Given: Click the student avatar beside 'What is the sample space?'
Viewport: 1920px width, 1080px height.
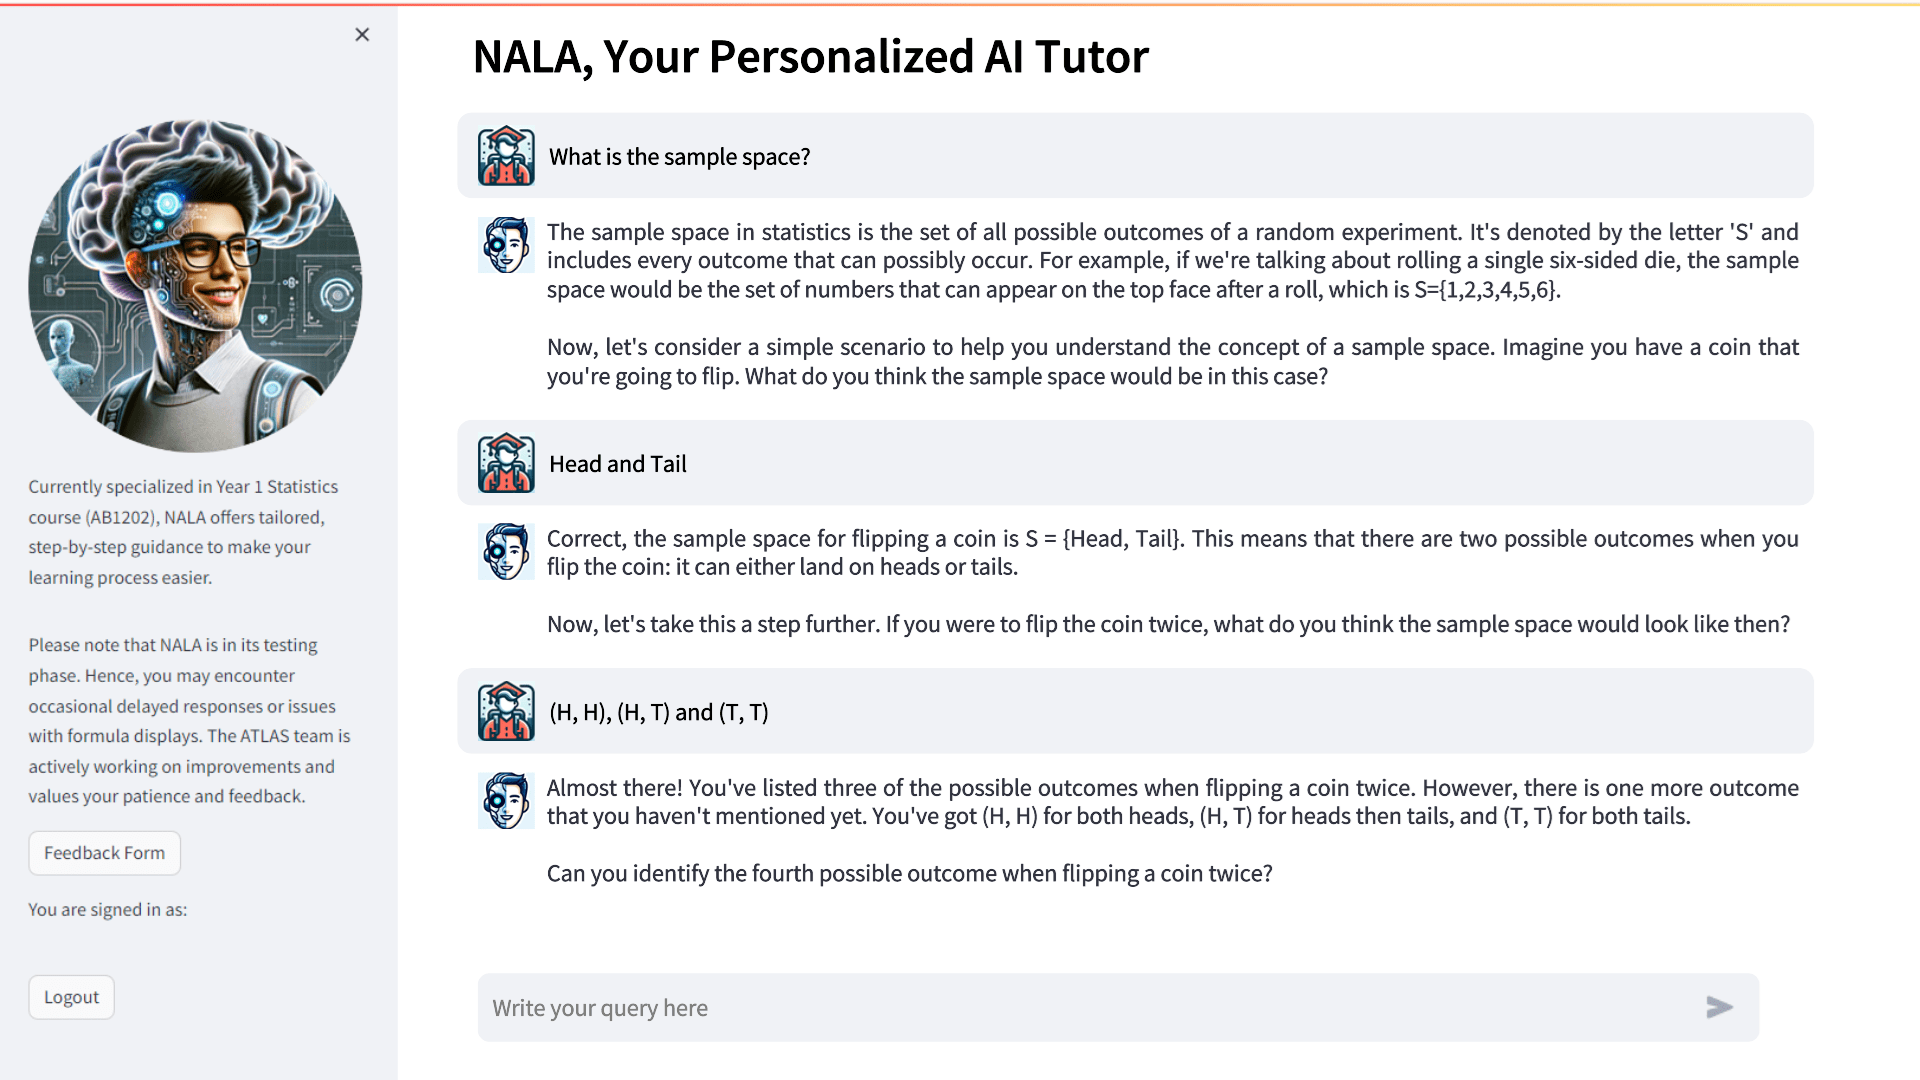Looking at the screenshot, I should click(506, 155).
